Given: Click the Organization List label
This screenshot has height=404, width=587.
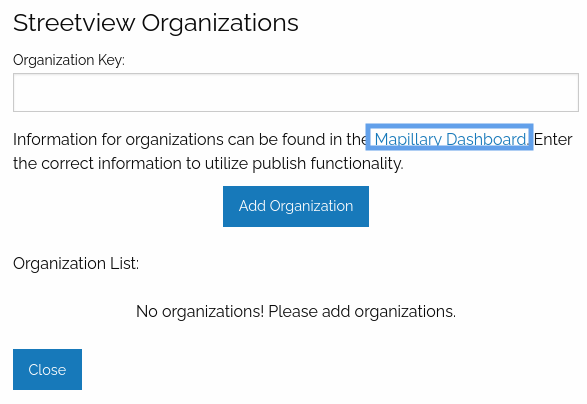Looking at the screenshot, I should pos(76,264).
